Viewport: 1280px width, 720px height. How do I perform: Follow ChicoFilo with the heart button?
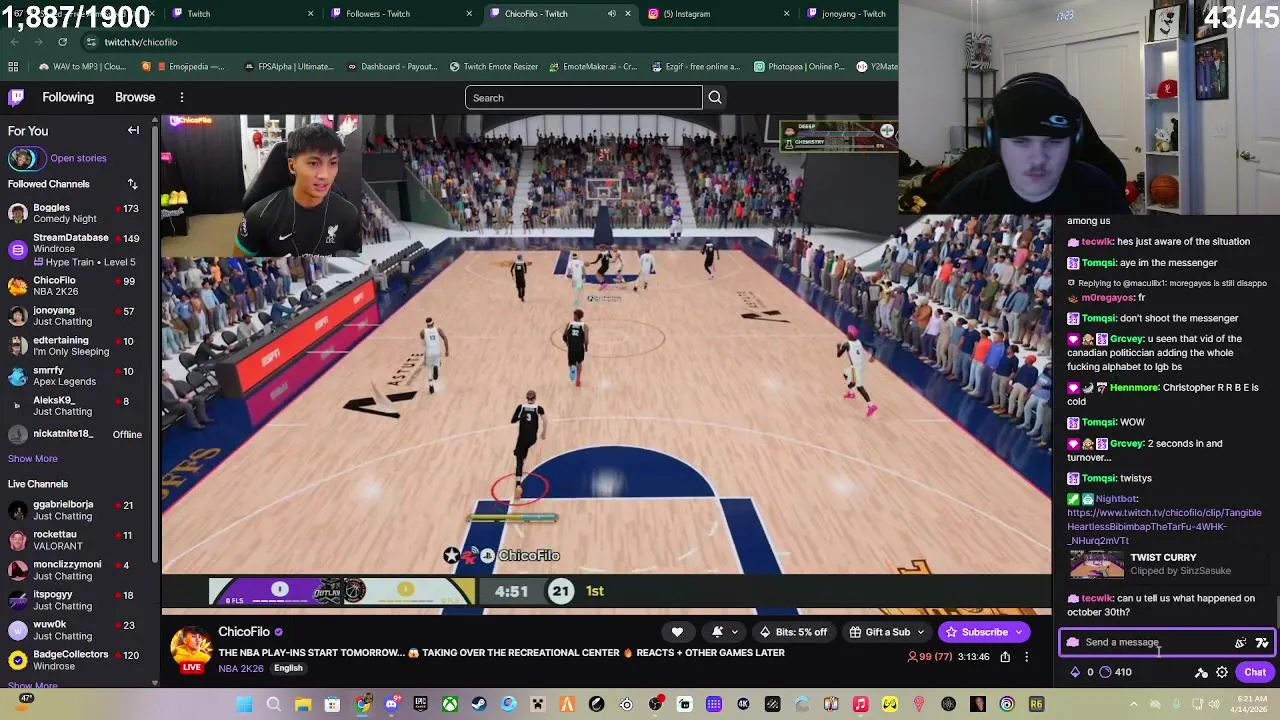[x=677, y=632]
